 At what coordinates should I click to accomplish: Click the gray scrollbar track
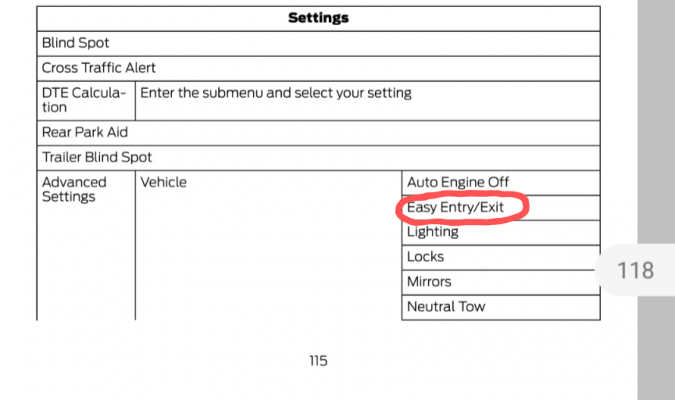(656, 129)
